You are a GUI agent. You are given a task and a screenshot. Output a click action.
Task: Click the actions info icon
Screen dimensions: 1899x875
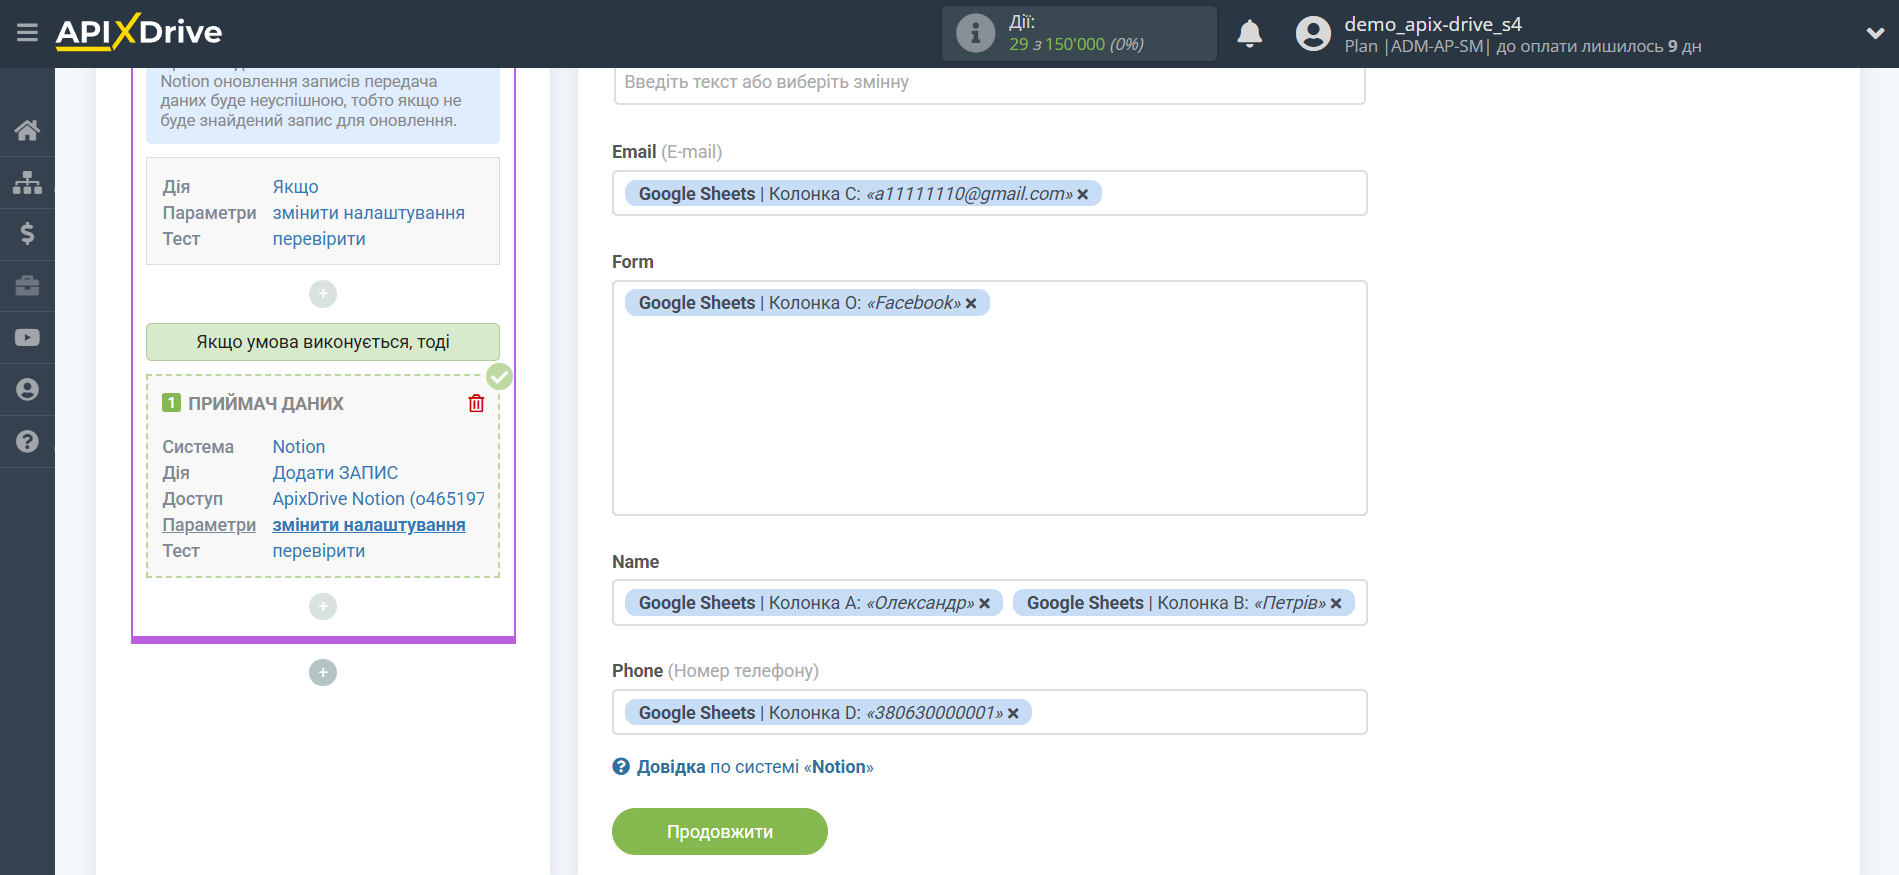pyautogui.click(x=975, y=33)
